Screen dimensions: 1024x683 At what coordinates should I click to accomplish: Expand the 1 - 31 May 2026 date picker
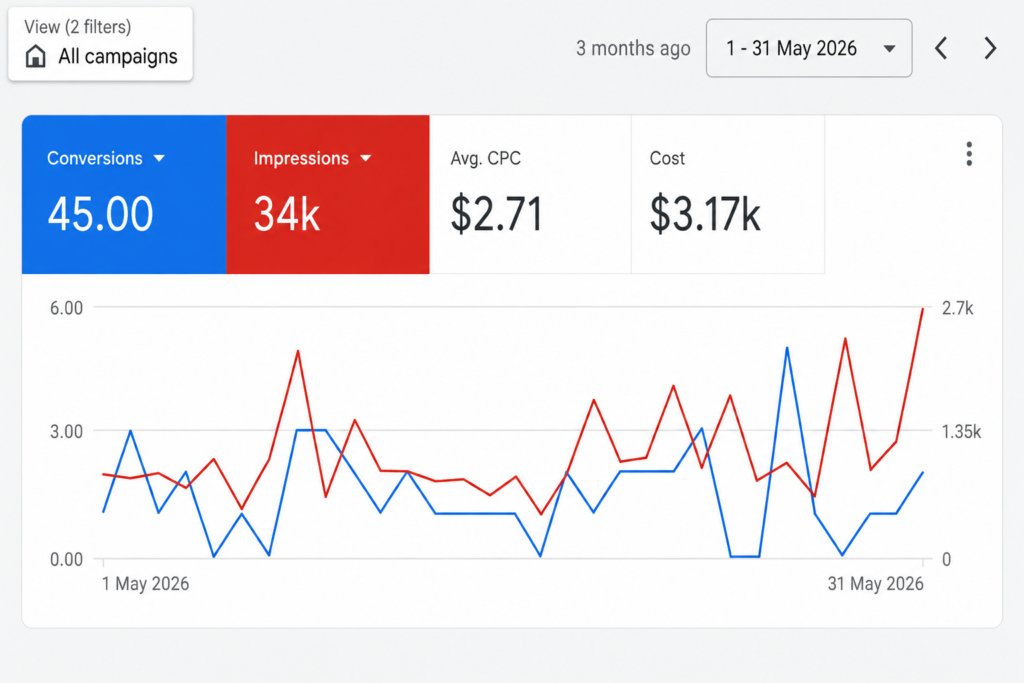click(808, 48)
